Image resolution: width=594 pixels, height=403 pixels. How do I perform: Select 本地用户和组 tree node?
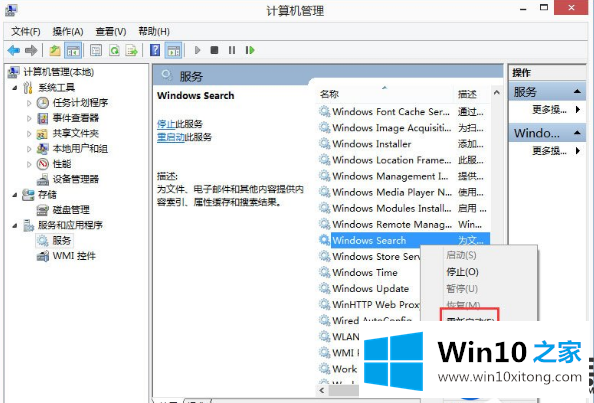click(80, 149)
